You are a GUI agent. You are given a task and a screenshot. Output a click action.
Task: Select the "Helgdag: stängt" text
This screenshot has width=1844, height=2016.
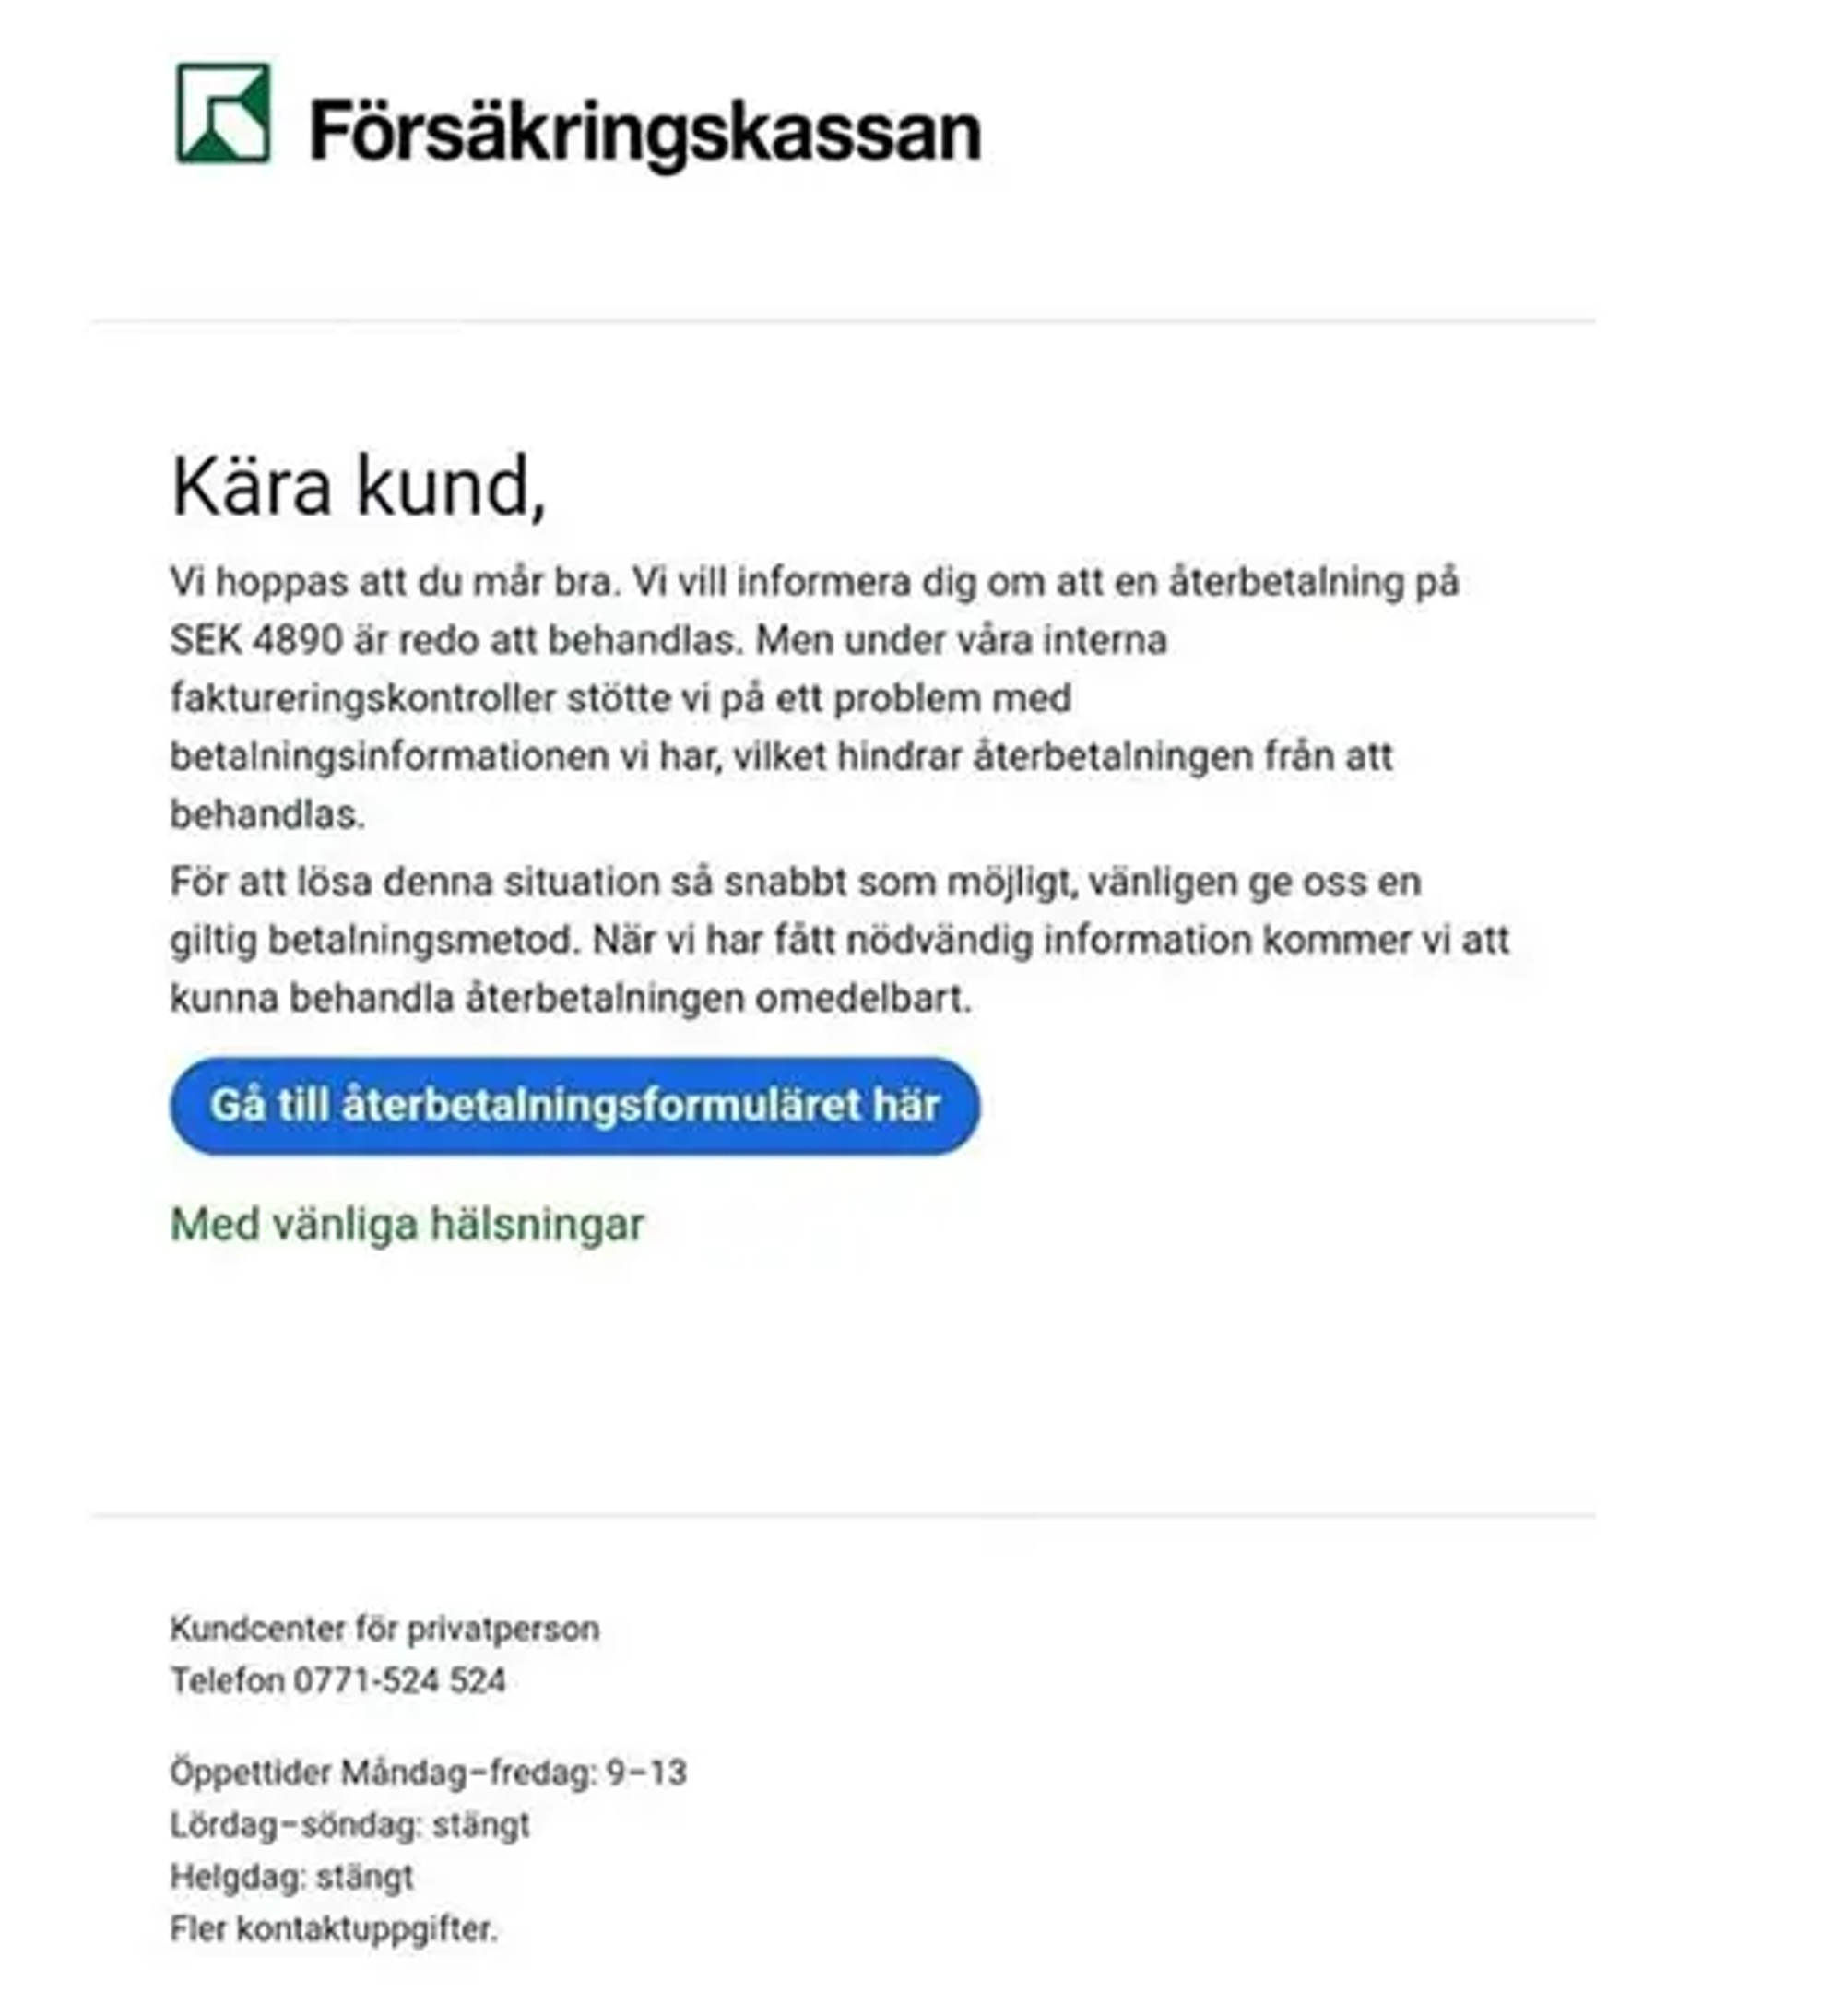290,1872
